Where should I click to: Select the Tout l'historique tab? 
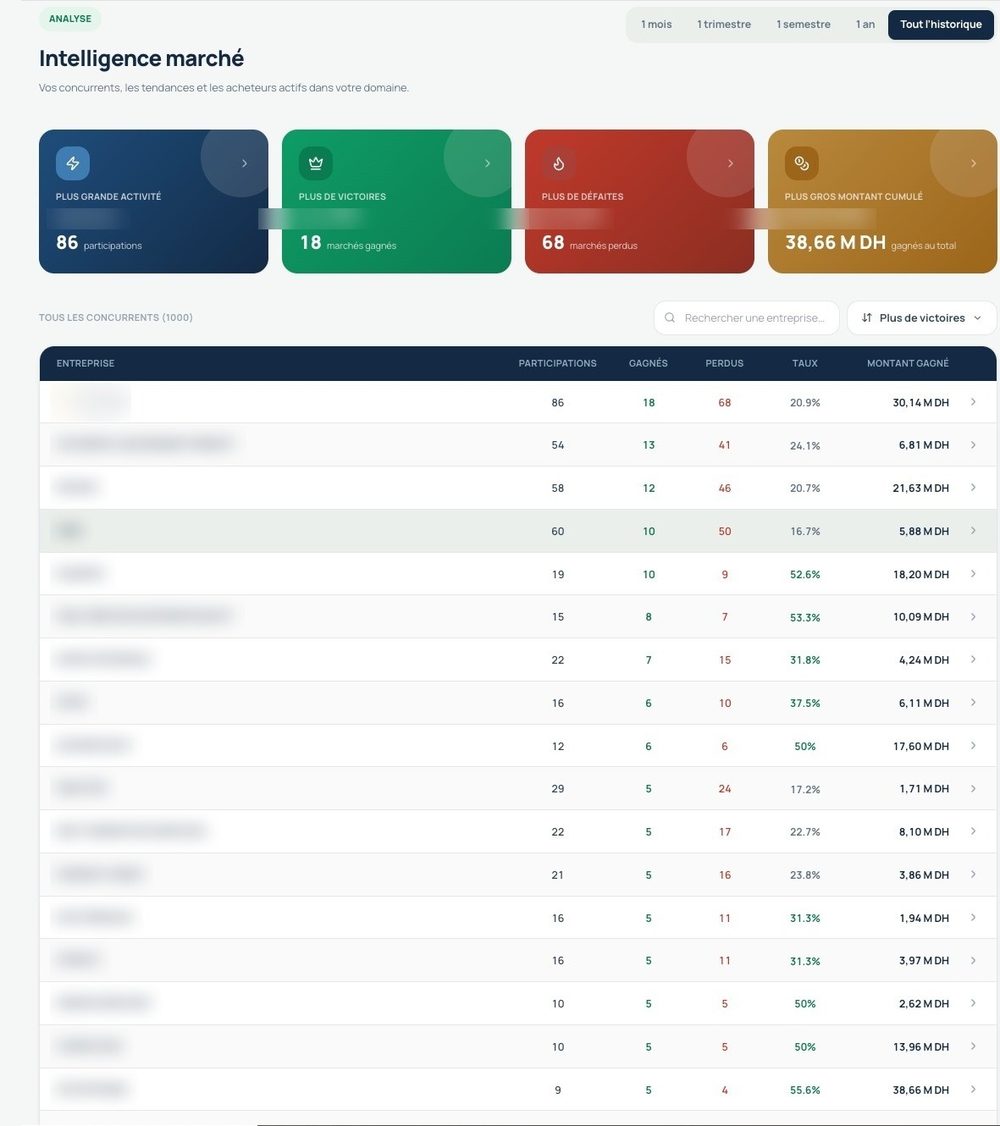941,24
